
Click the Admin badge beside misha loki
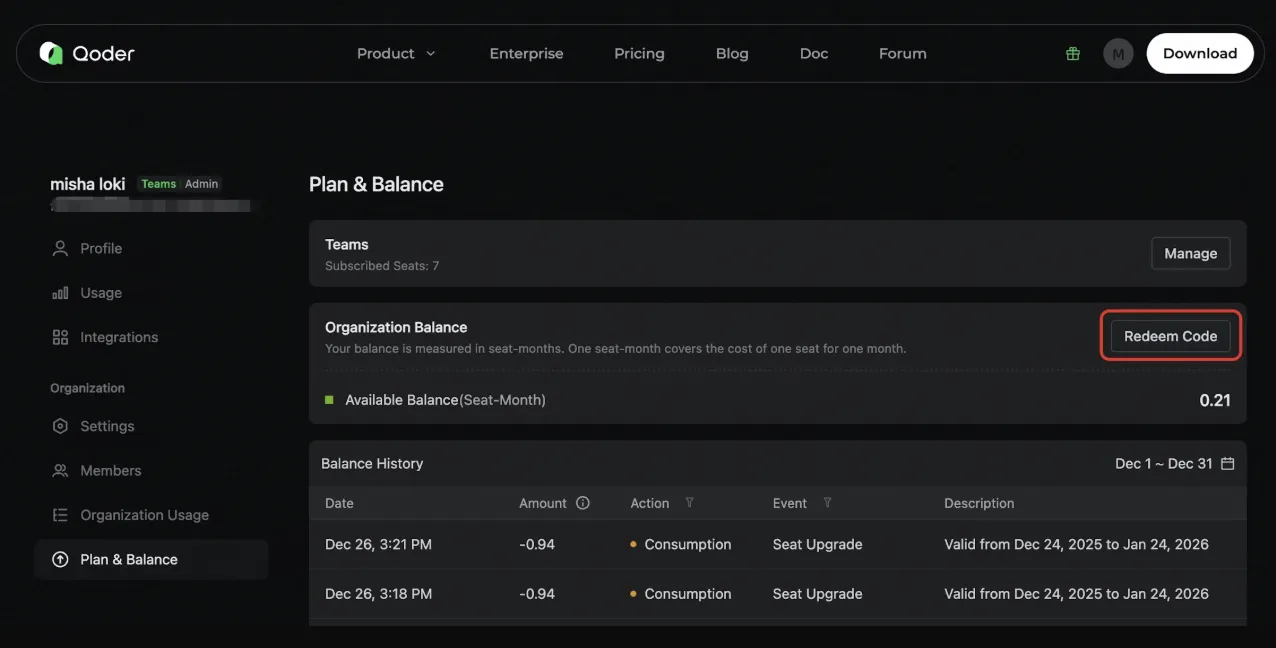202,184
